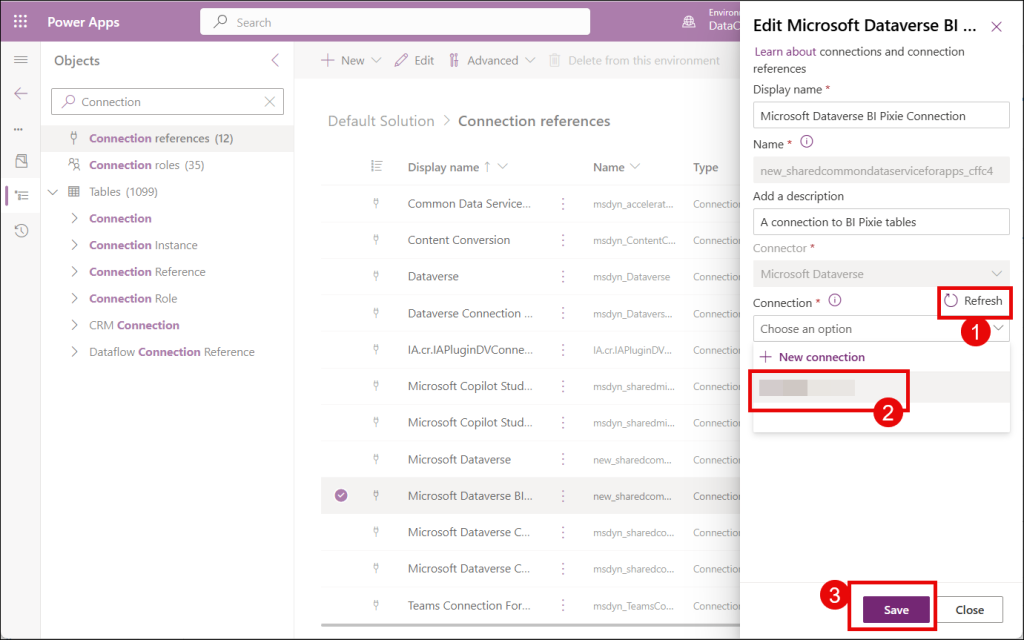
Task: Collapse the Tables (1099) tree group
Action: [52, 192]
